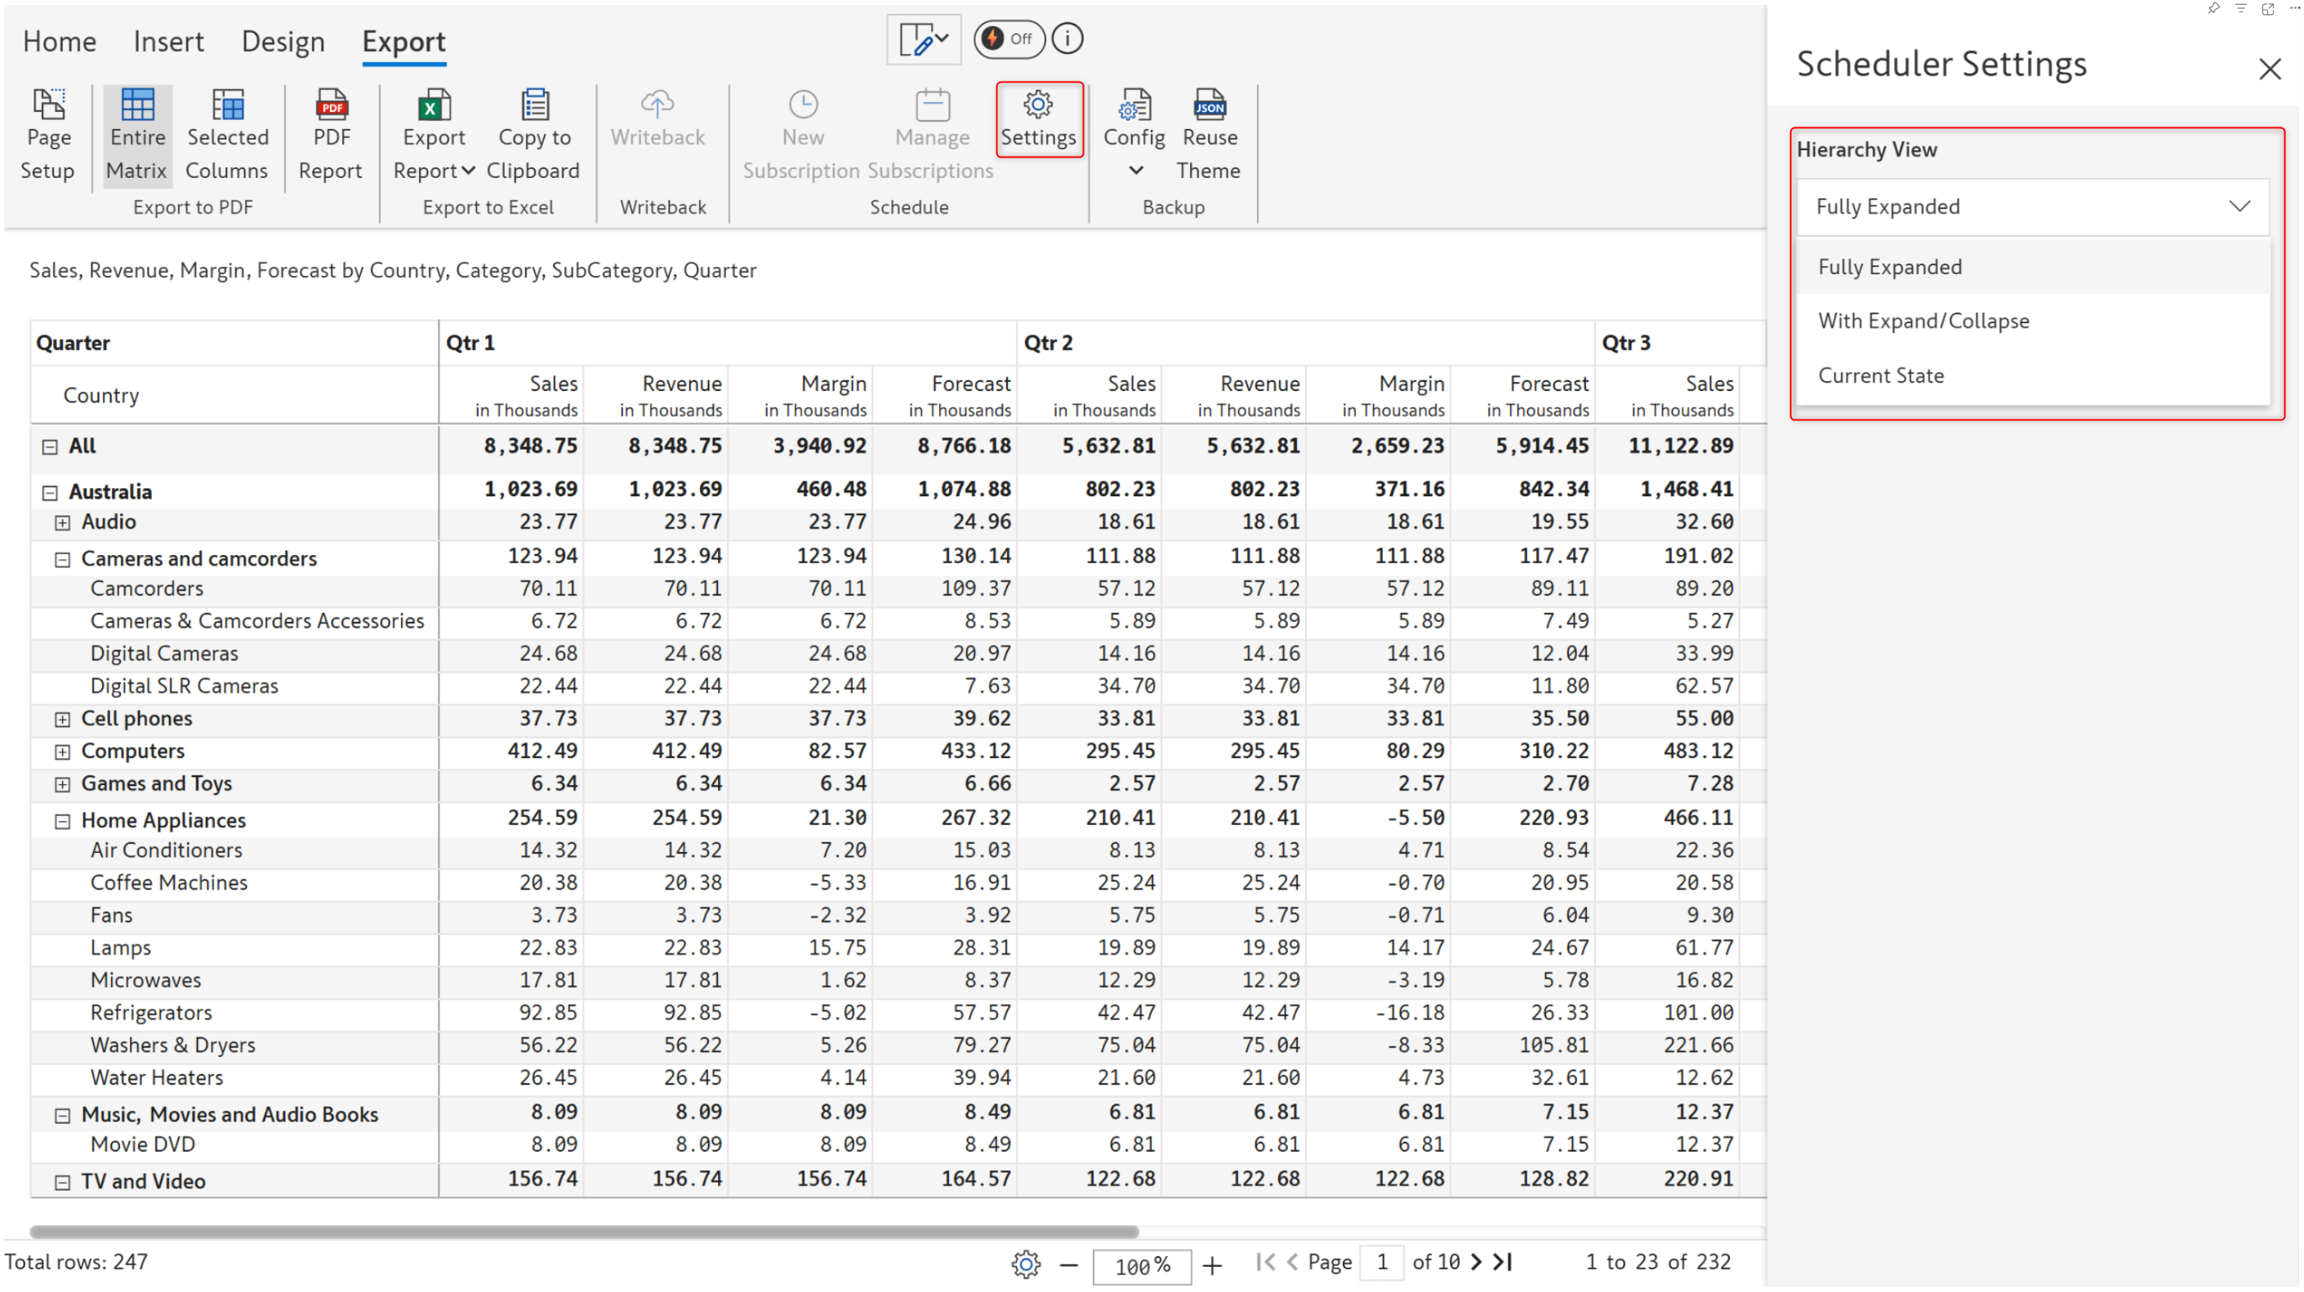
Task: Collapse the Home Appliances category
Action: 62,821
